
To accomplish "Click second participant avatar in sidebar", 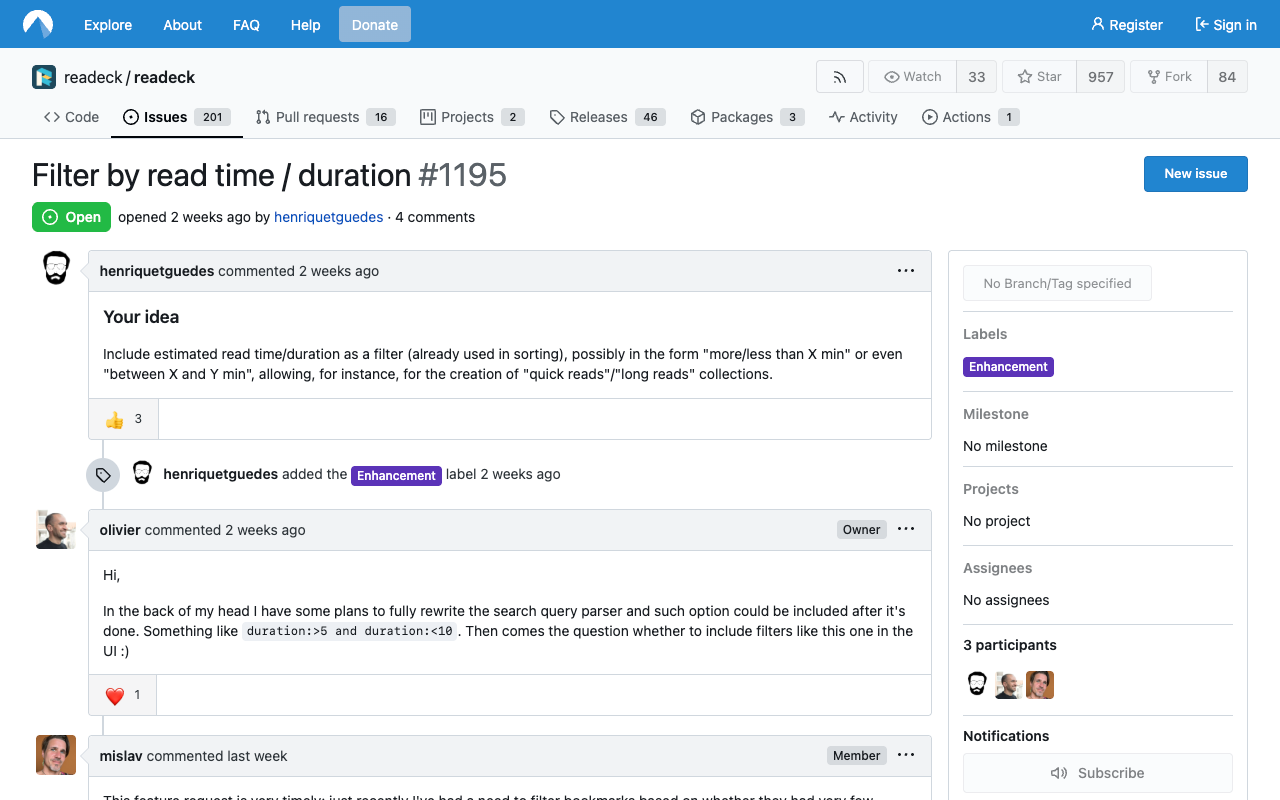I will [1008, 684].
